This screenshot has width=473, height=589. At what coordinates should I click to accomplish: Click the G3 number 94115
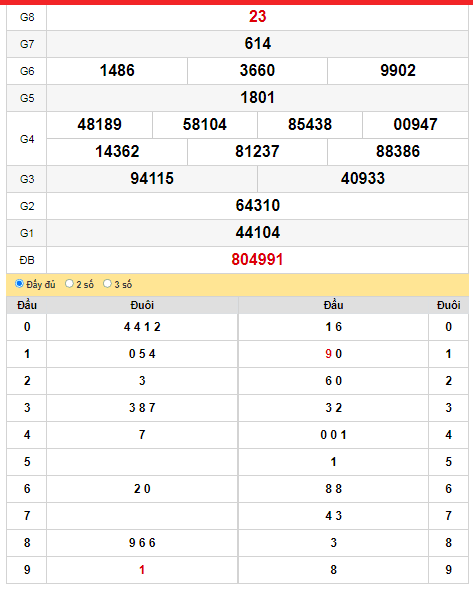tap(152, 178)
